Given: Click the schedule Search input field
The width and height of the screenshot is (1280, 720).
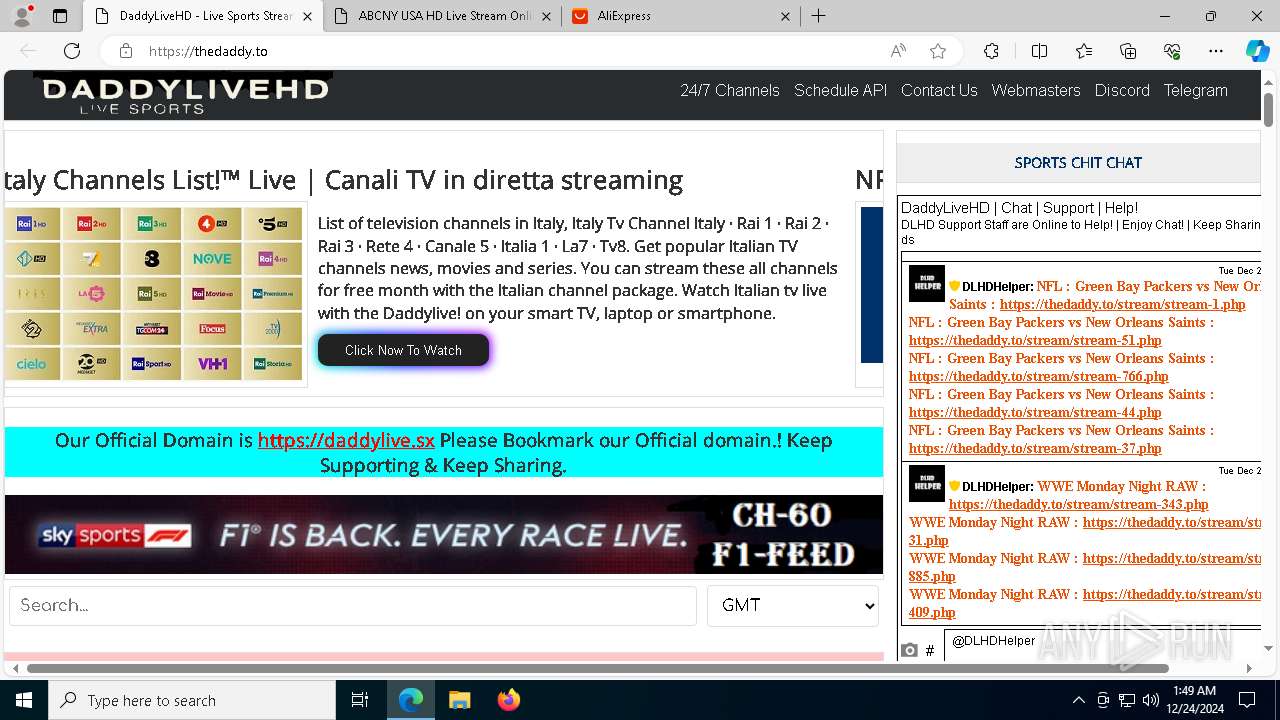Looking at the screenshot, I should tap(353, 605).
